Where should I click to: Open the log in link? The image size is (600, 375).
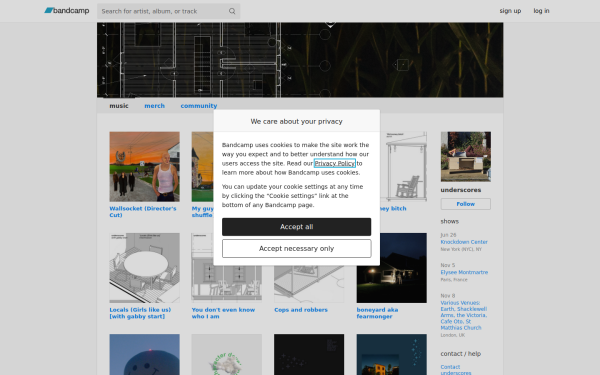point(541,11)
